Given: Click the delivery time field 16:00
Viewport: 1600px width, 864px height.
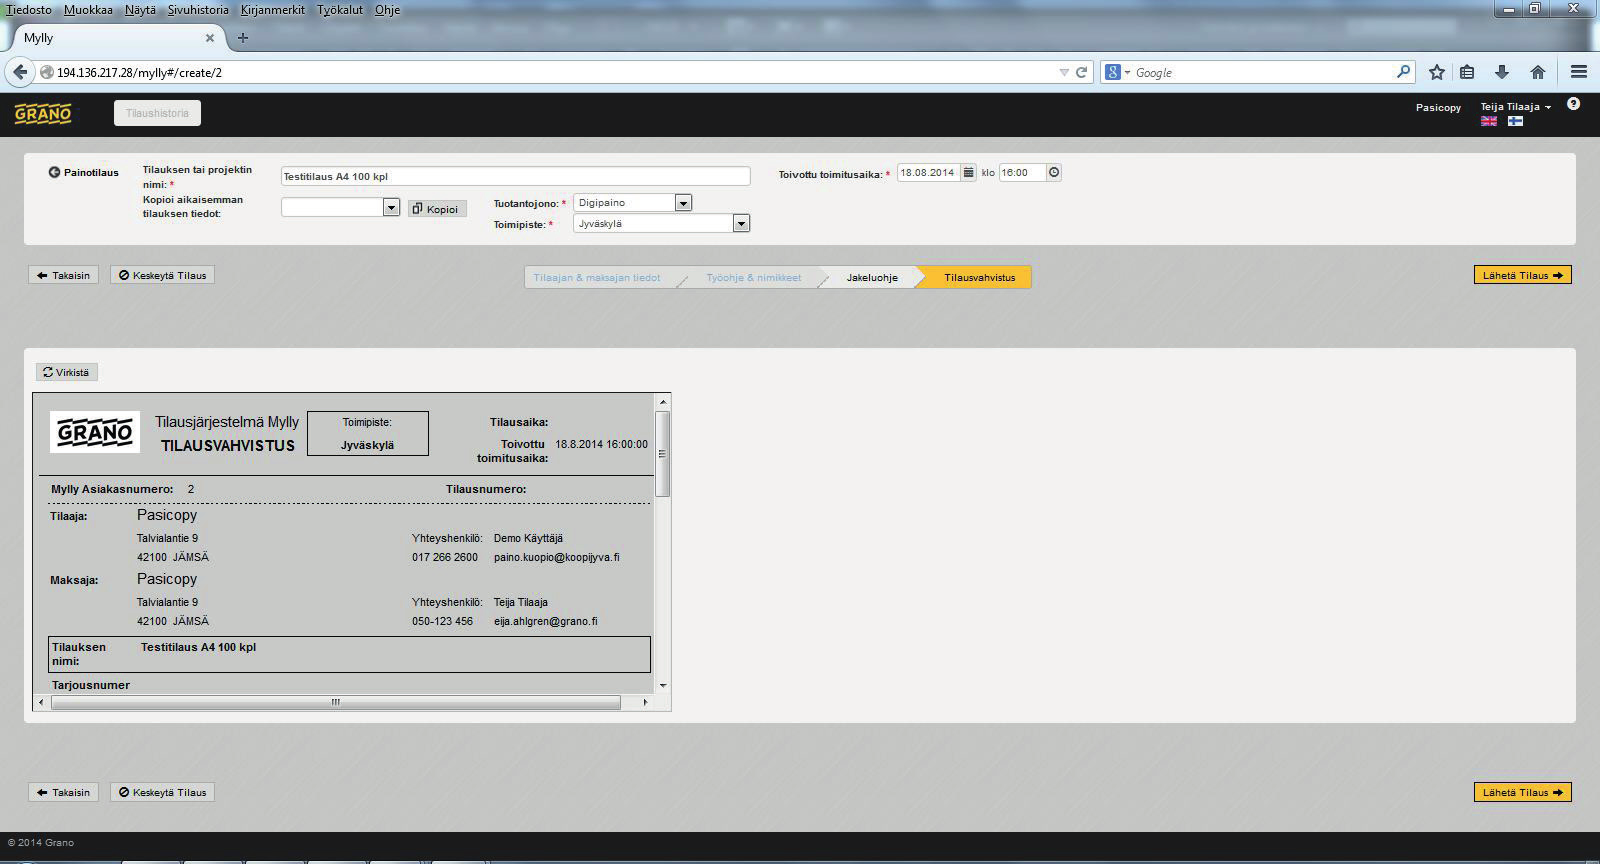Looking at the screenshot, I should tap(1022, 172).
